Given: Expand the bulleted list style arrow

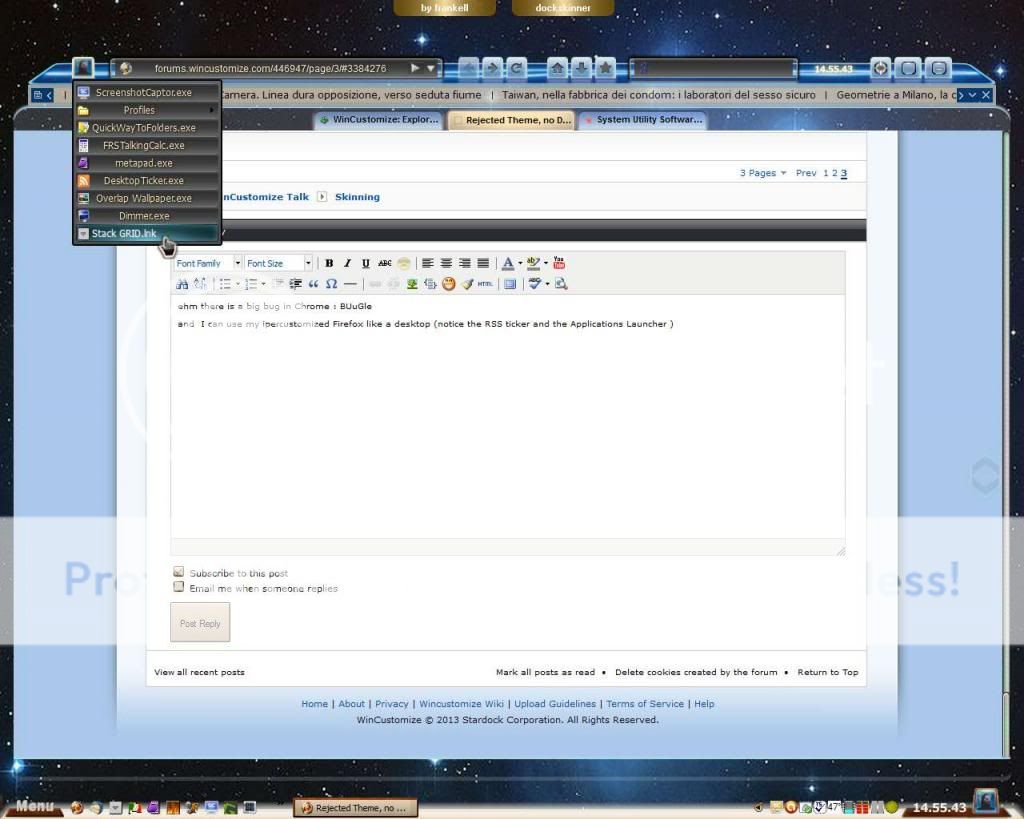Looking at the screenshot, I should pos(238,283).
